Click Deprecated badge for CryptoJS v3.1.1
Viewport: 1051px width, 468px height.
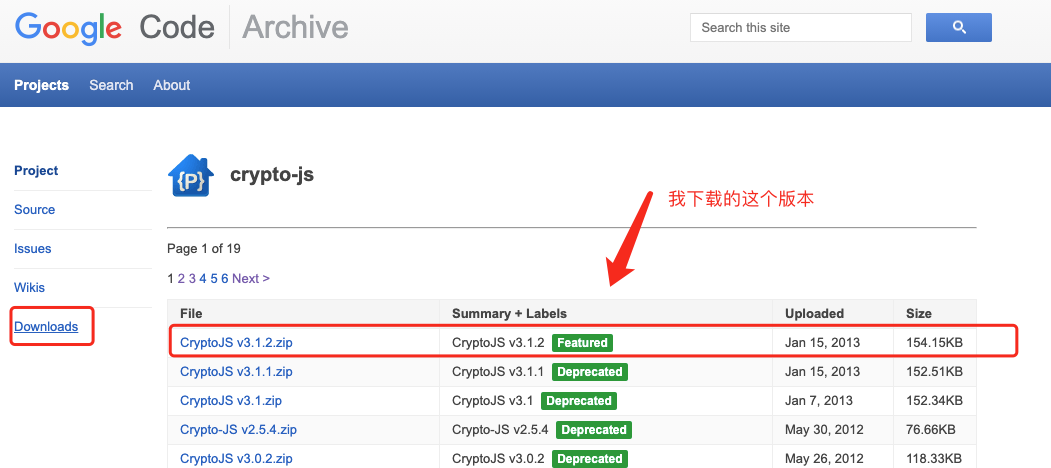[590, 371]
